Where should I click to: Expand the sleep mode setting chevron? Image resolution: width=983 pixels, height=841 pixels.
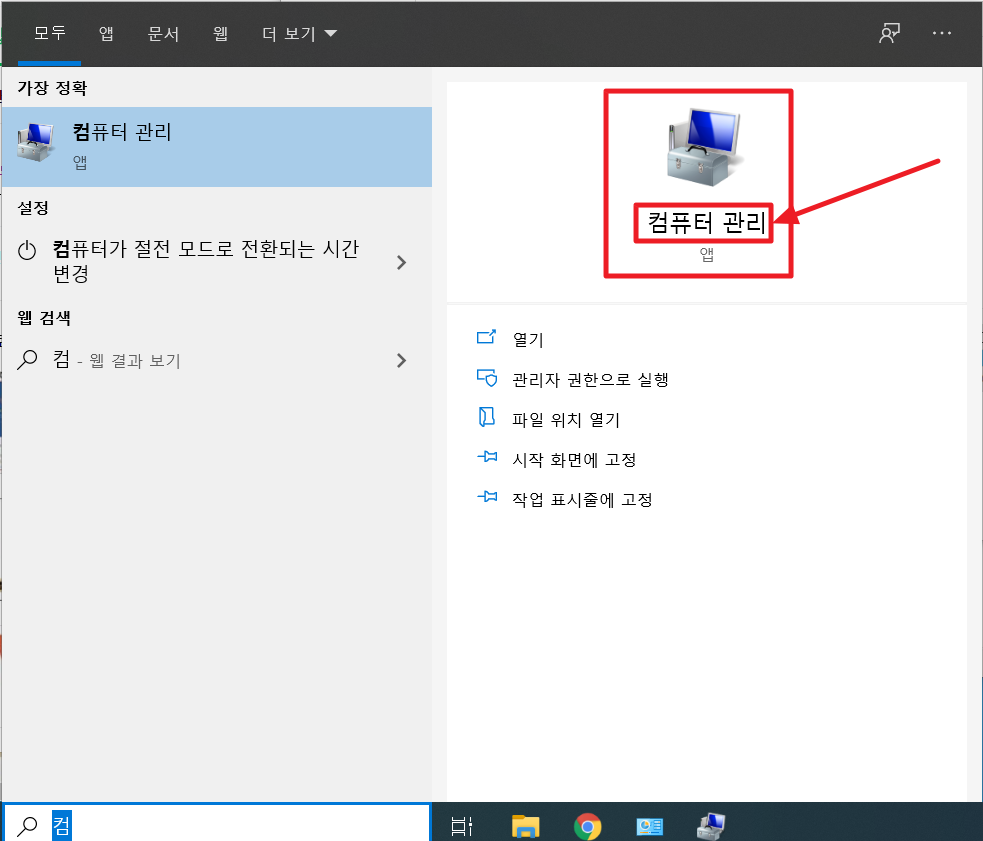[402, 262]
